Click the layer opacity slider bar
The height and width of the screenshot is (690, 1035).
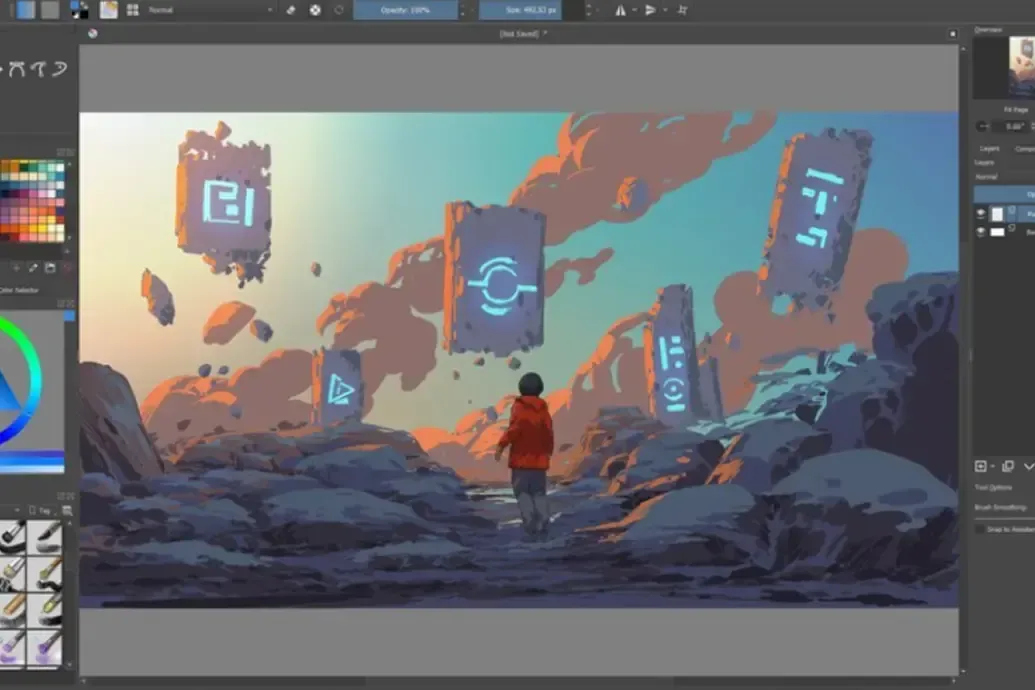(x=1005, y=194)
